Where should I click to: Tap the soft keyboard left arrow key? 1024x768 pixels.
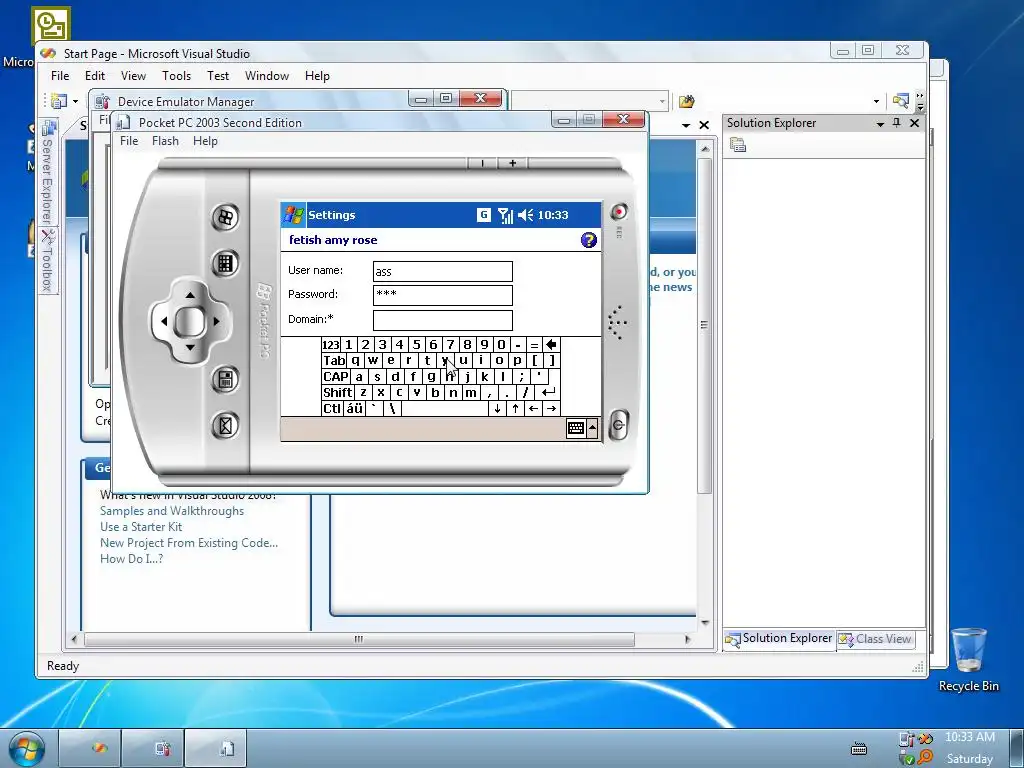point(534,409)
